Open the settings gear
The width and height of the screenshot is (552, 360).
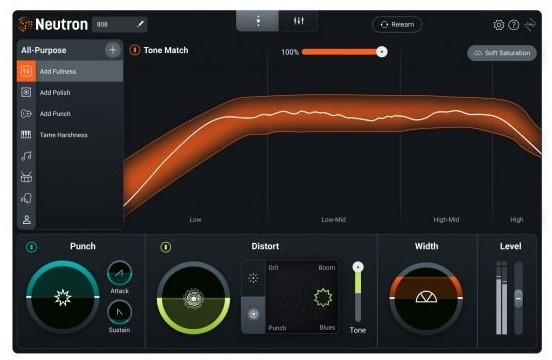pos(498,25)
